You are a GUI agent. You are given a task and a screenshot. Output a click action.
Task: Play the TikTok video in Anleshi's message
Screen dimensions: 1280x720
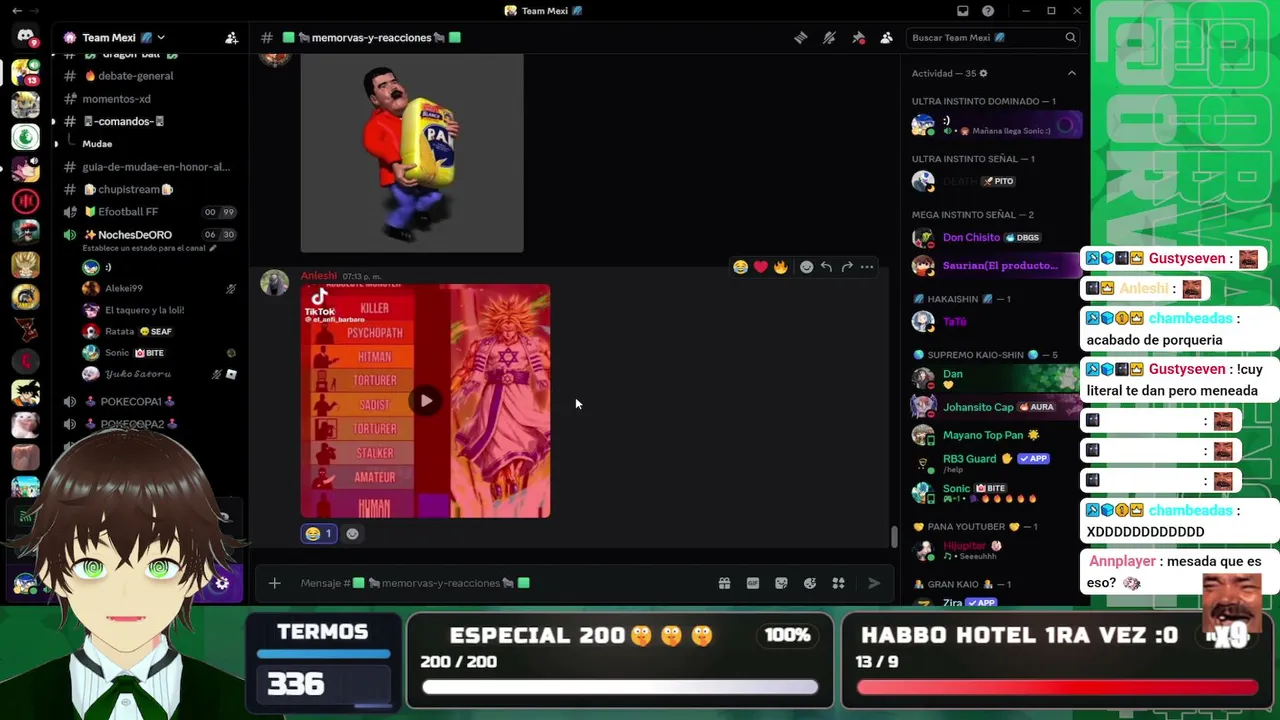(x=426, y=401)
